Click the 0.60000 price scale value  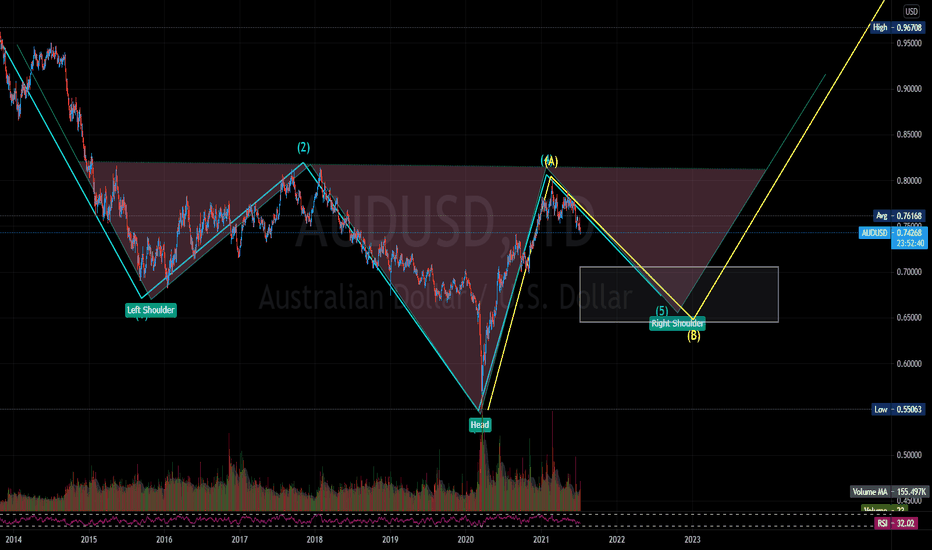click(909, 363)
